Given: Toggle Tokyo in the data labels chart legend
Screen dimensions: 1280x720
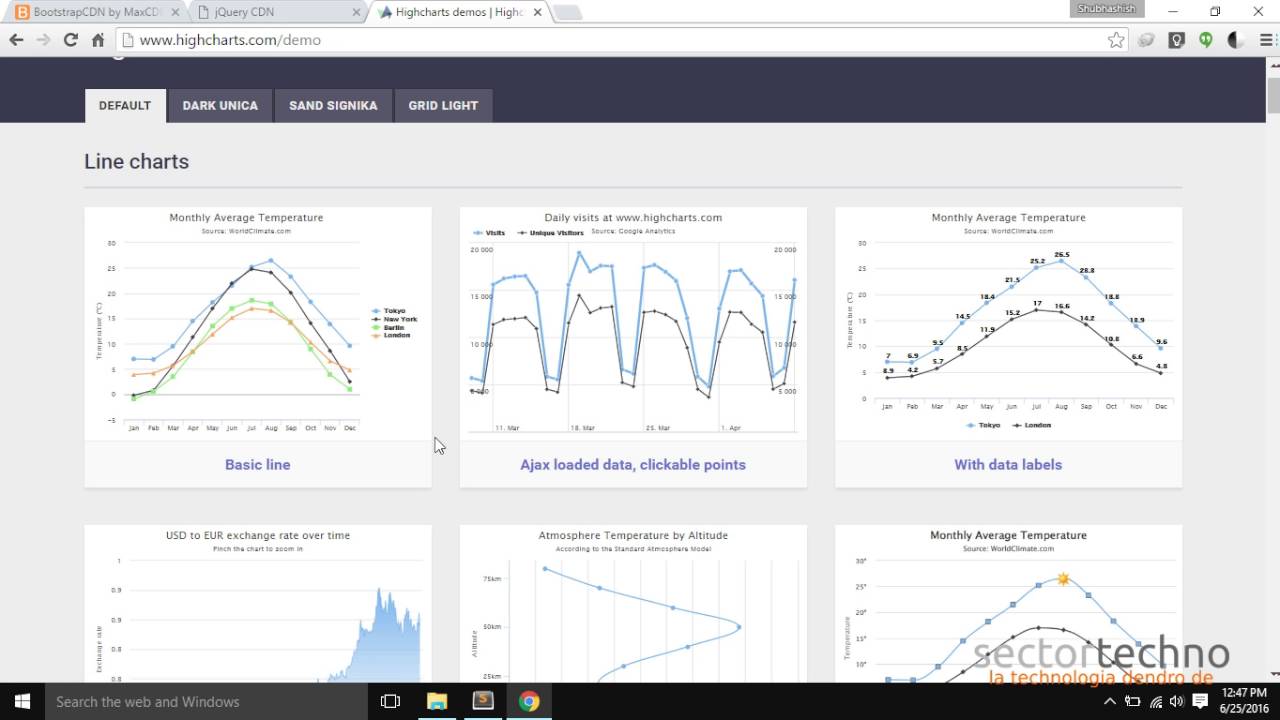Looking at the screenshot, I should coord(984,425).
